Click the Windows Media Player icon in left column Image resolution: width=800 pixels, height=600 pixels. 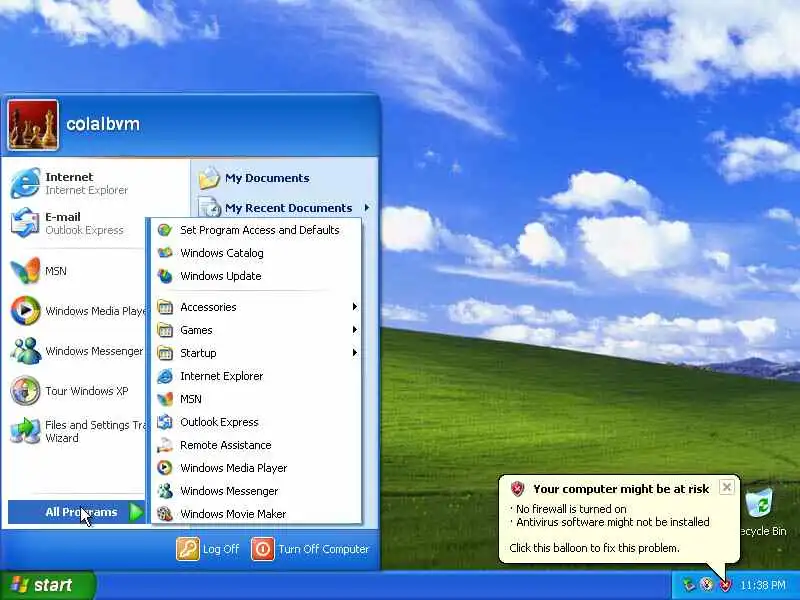click(x=25, y=310)
